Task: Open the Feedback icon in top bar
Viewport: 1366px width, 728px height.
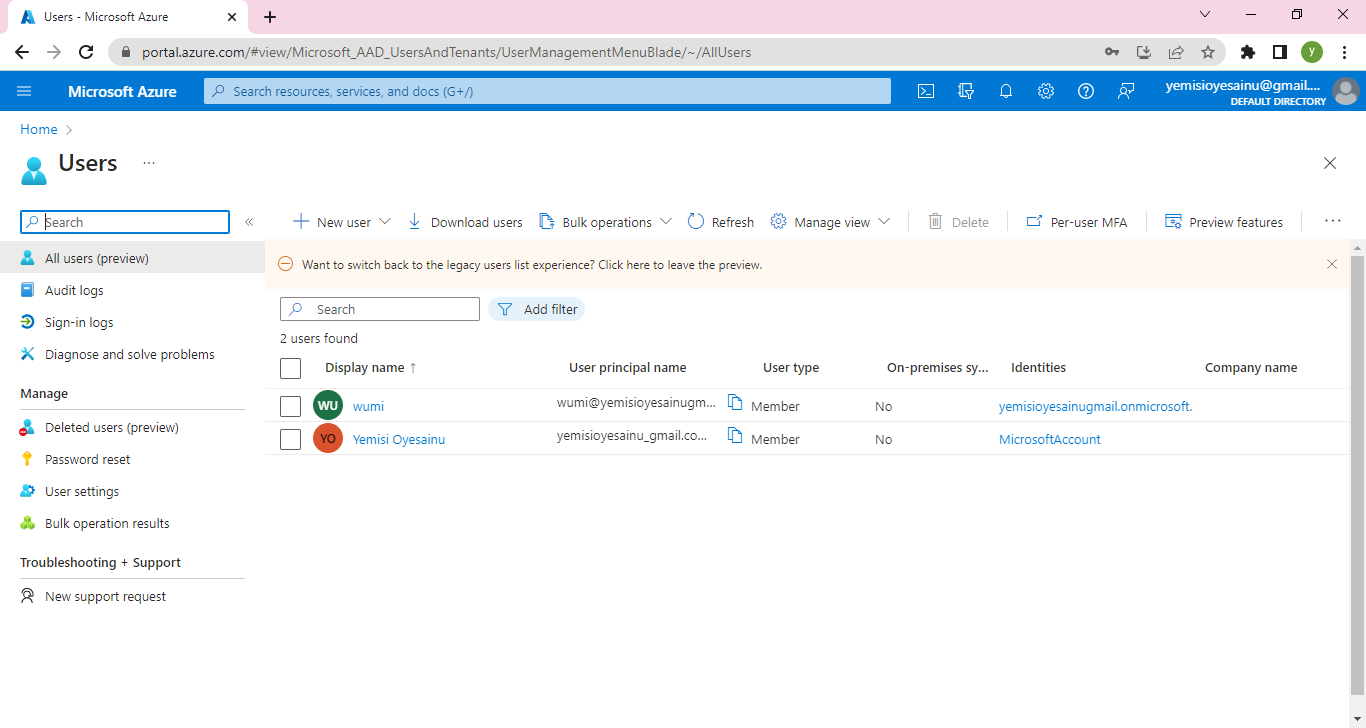Action: click(x=1126, y=91)
